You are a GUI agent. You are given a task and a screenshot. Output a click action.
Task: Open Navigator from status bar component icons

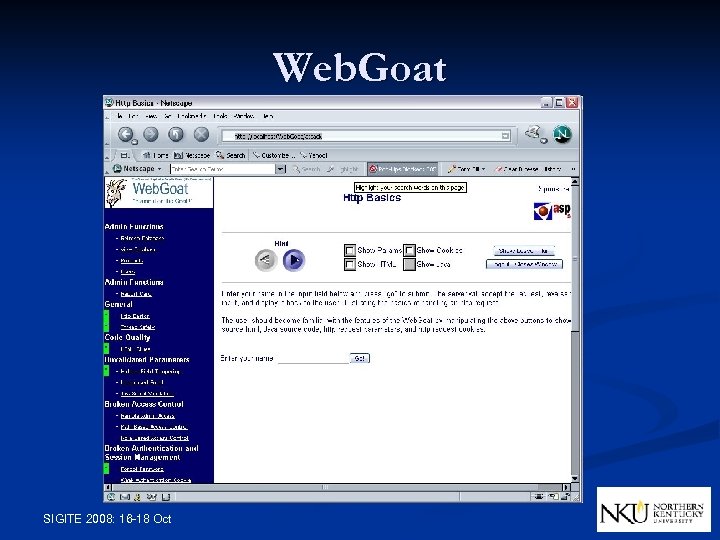tap(111, 497)
